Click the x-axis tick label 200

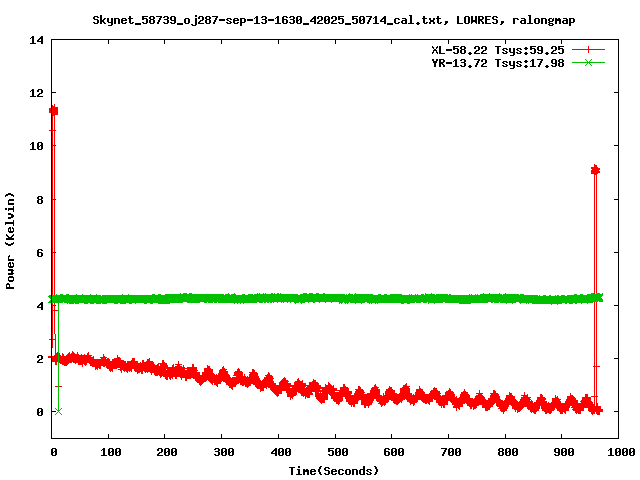[x=167, y=452]
